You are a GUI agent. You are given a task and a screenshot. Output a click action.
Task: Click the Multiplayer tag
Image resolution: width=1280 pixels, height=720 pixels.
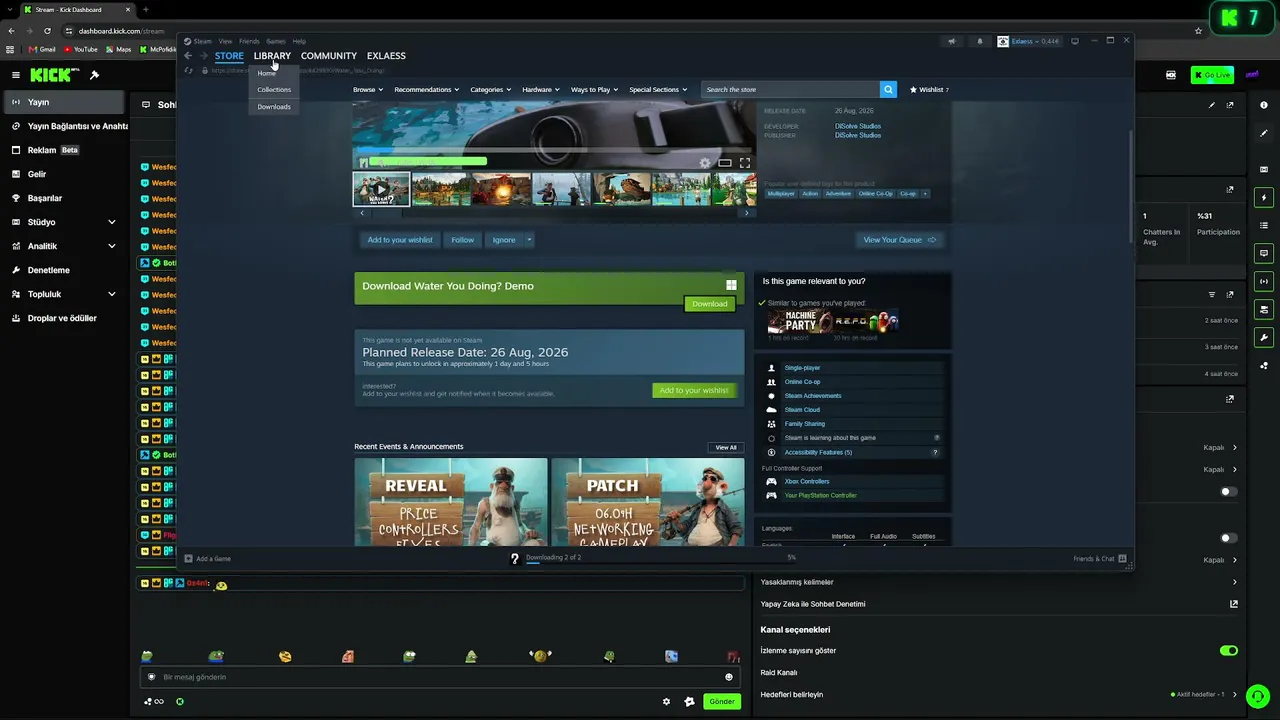781,193
